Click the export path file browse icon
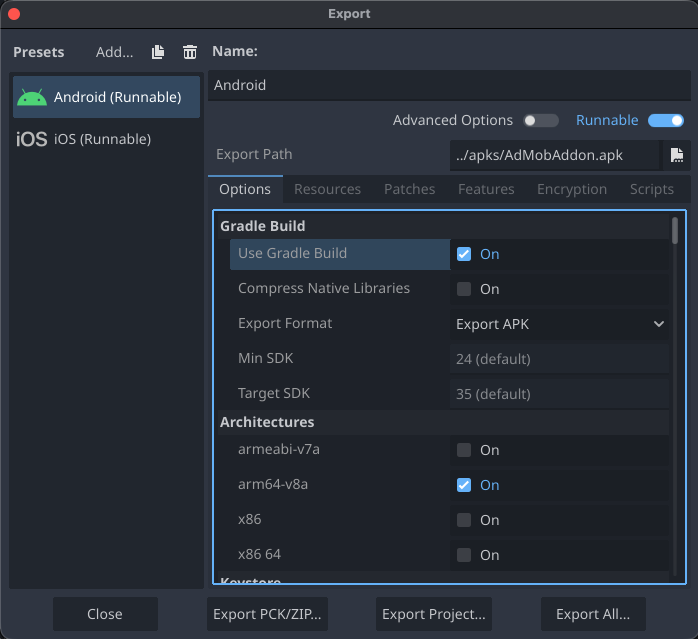 pos(677,155)
